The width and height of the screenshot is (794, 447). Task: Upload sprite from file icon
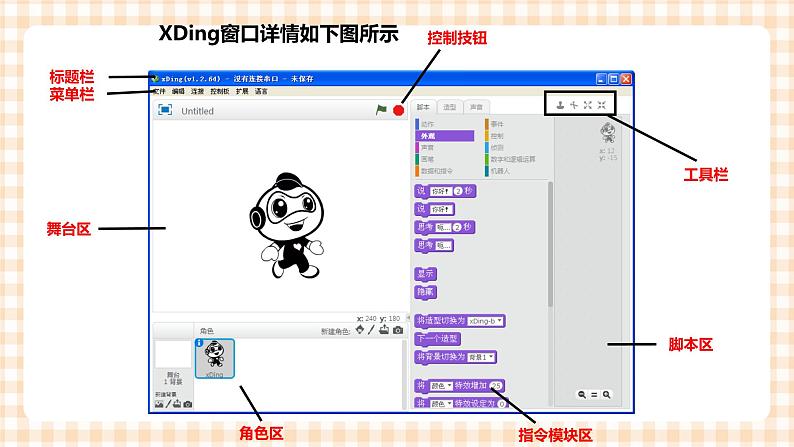click(x=384, y=330)
